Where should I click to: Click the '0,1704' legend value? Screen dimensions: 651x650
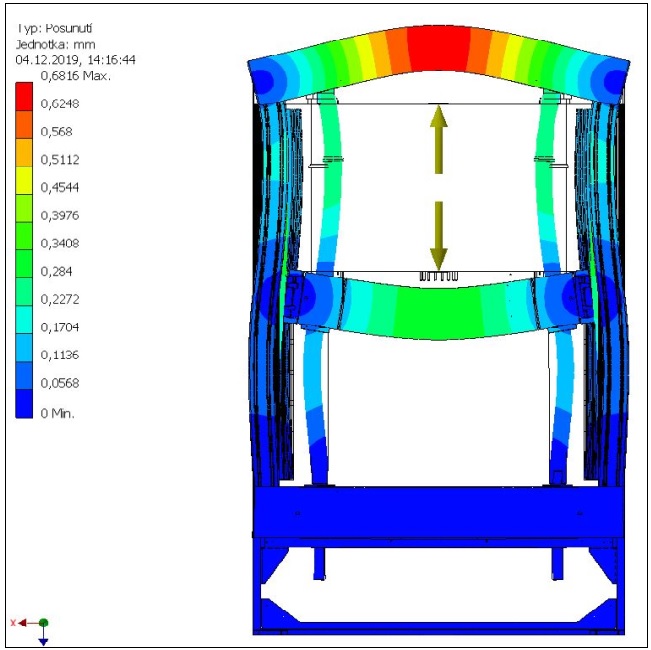point(60,327)
